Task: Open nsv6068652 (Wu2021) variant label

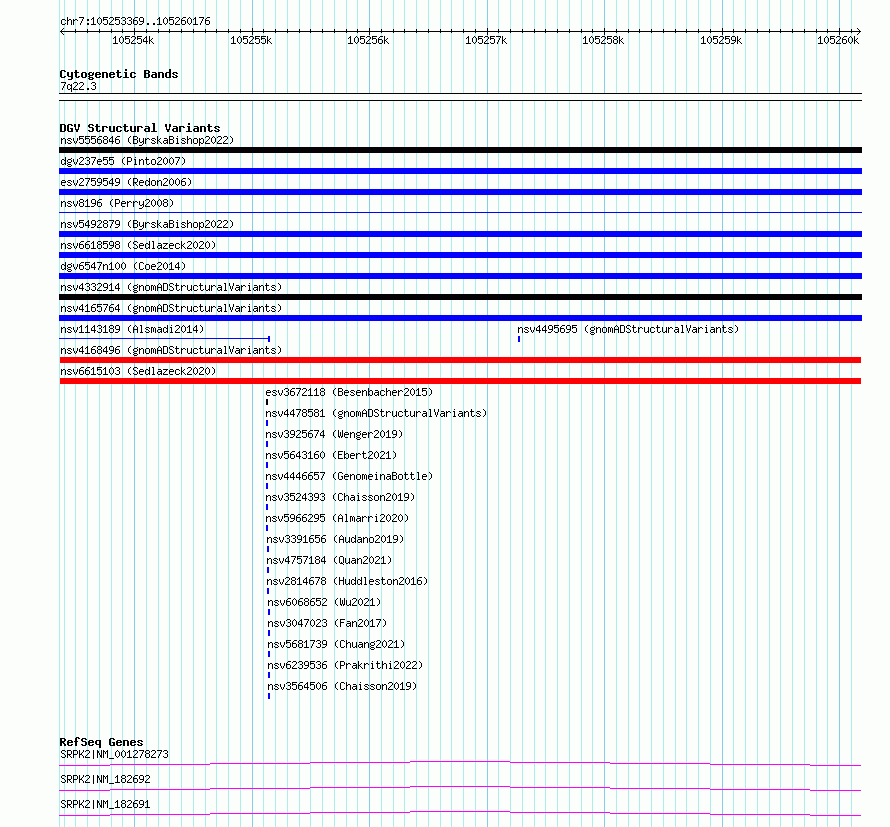Action: [324, 602]
